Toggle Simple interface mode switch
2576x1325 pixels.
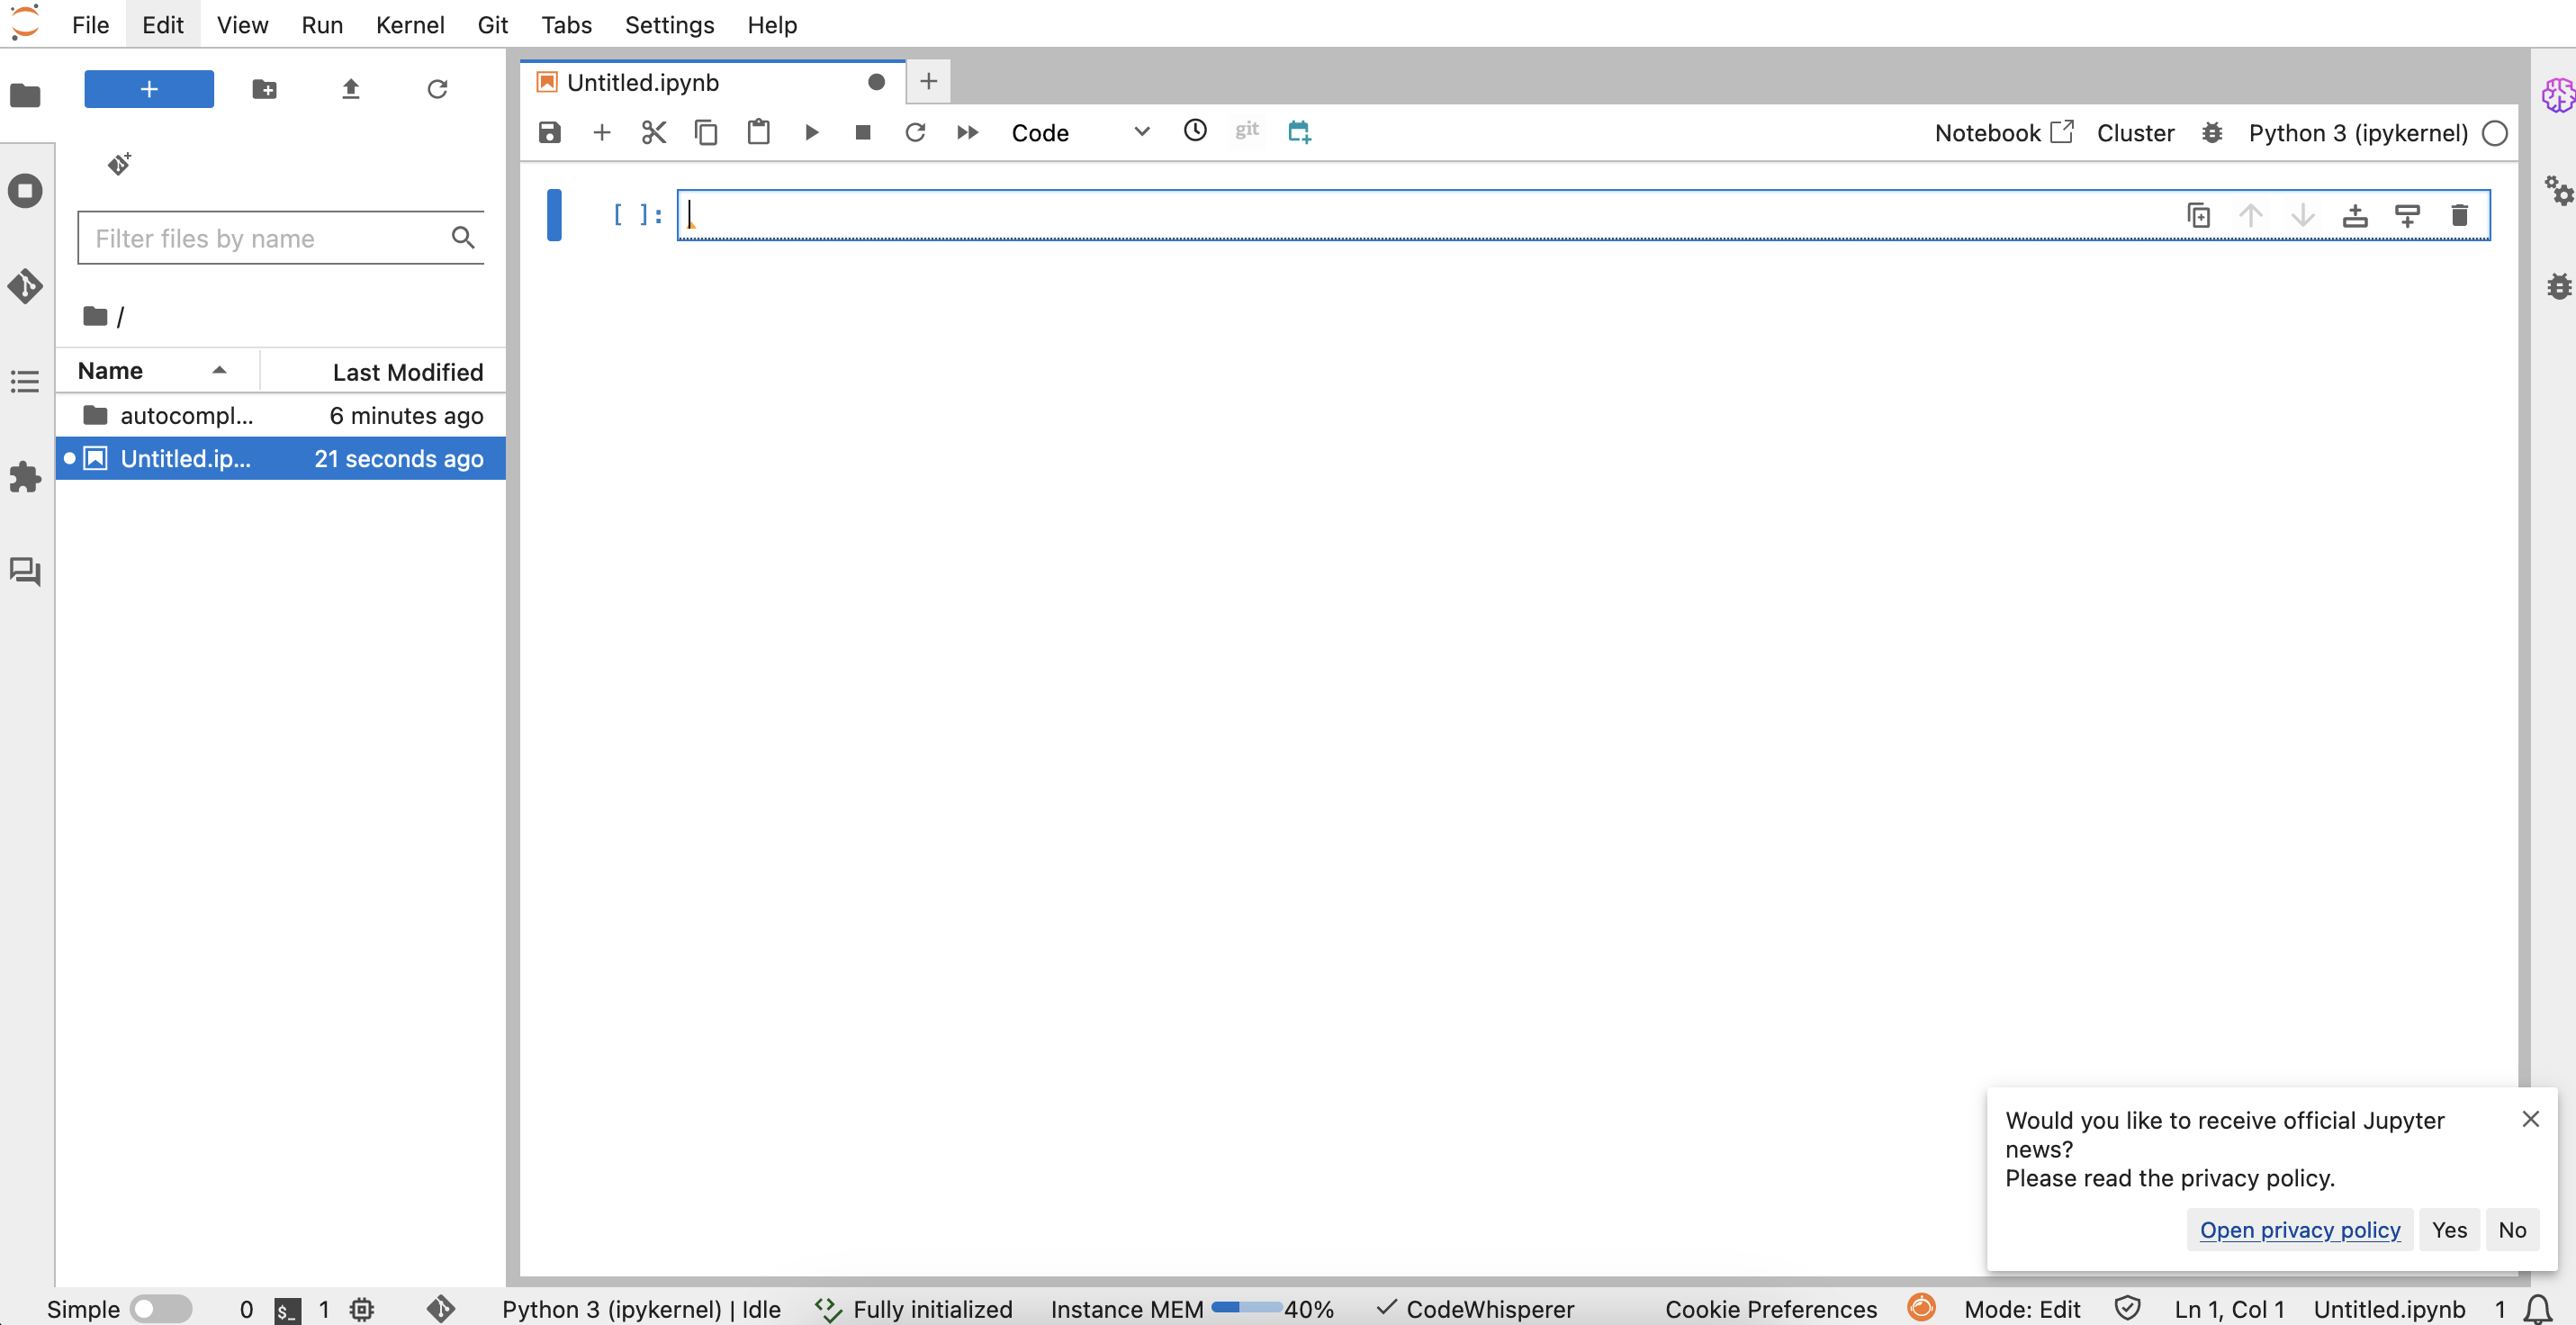pos(161,1309)
